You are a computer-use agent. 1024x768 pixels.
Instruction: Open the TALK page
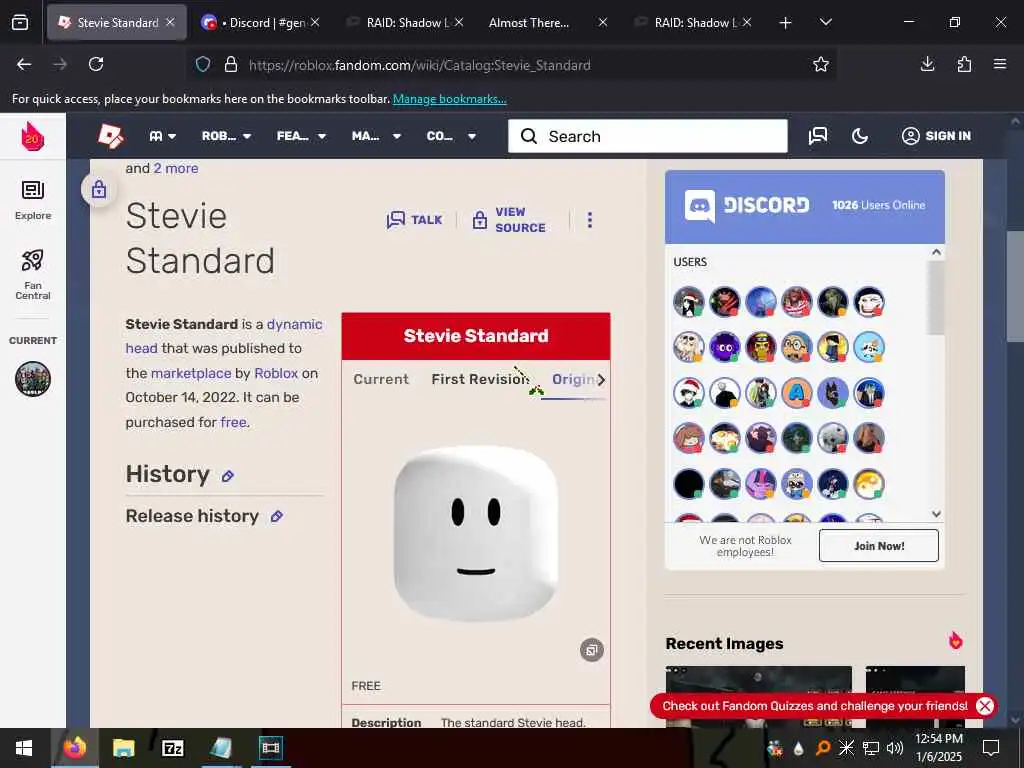pos(414,220)
